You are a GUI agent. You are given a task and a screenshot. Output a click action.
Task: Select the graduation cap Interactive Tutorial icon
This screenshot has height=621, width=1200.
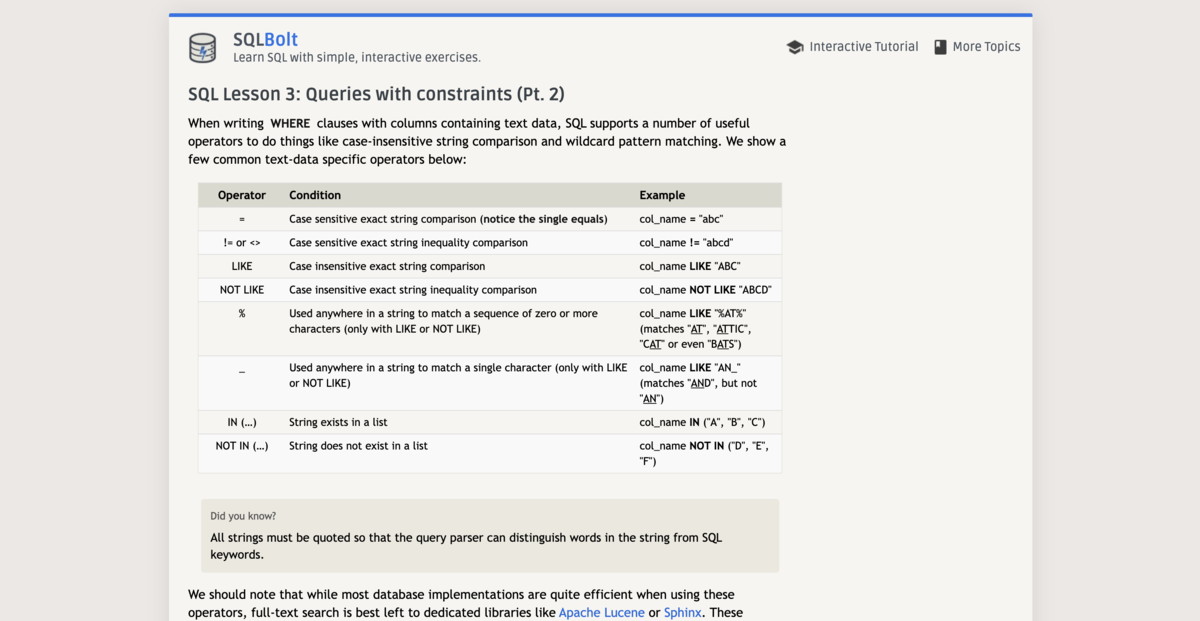[x=795, y=46]
